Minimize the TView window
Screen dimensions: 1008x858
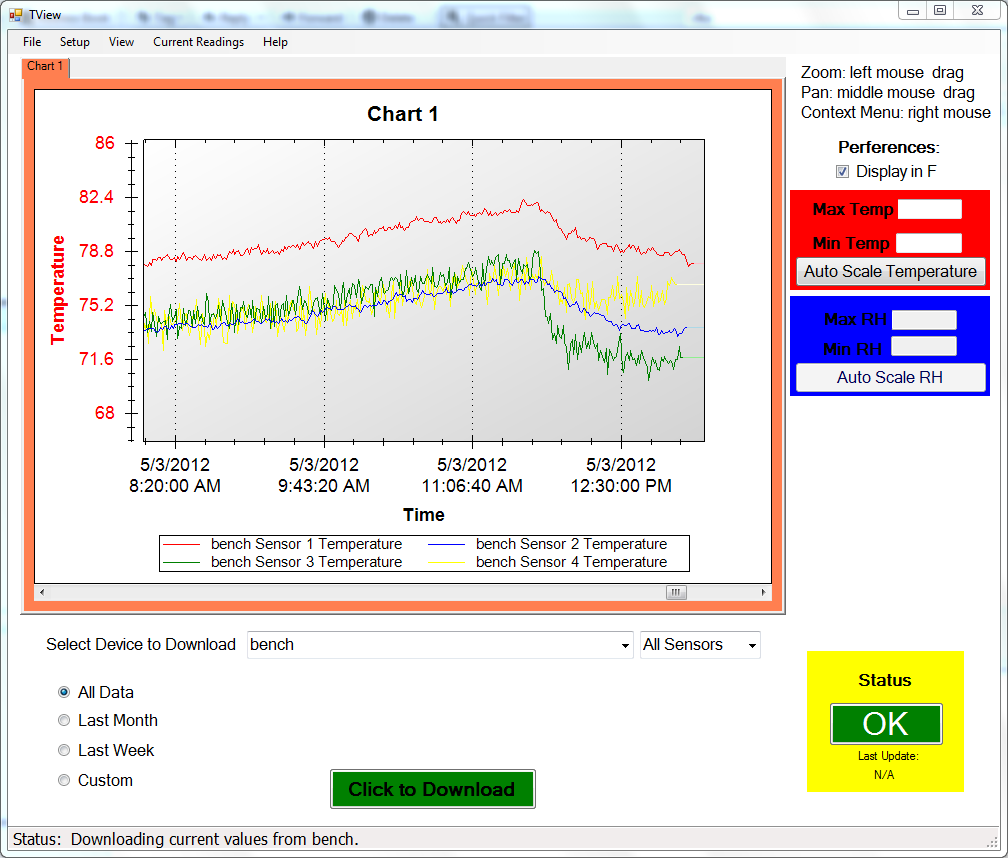pos(913,11)
